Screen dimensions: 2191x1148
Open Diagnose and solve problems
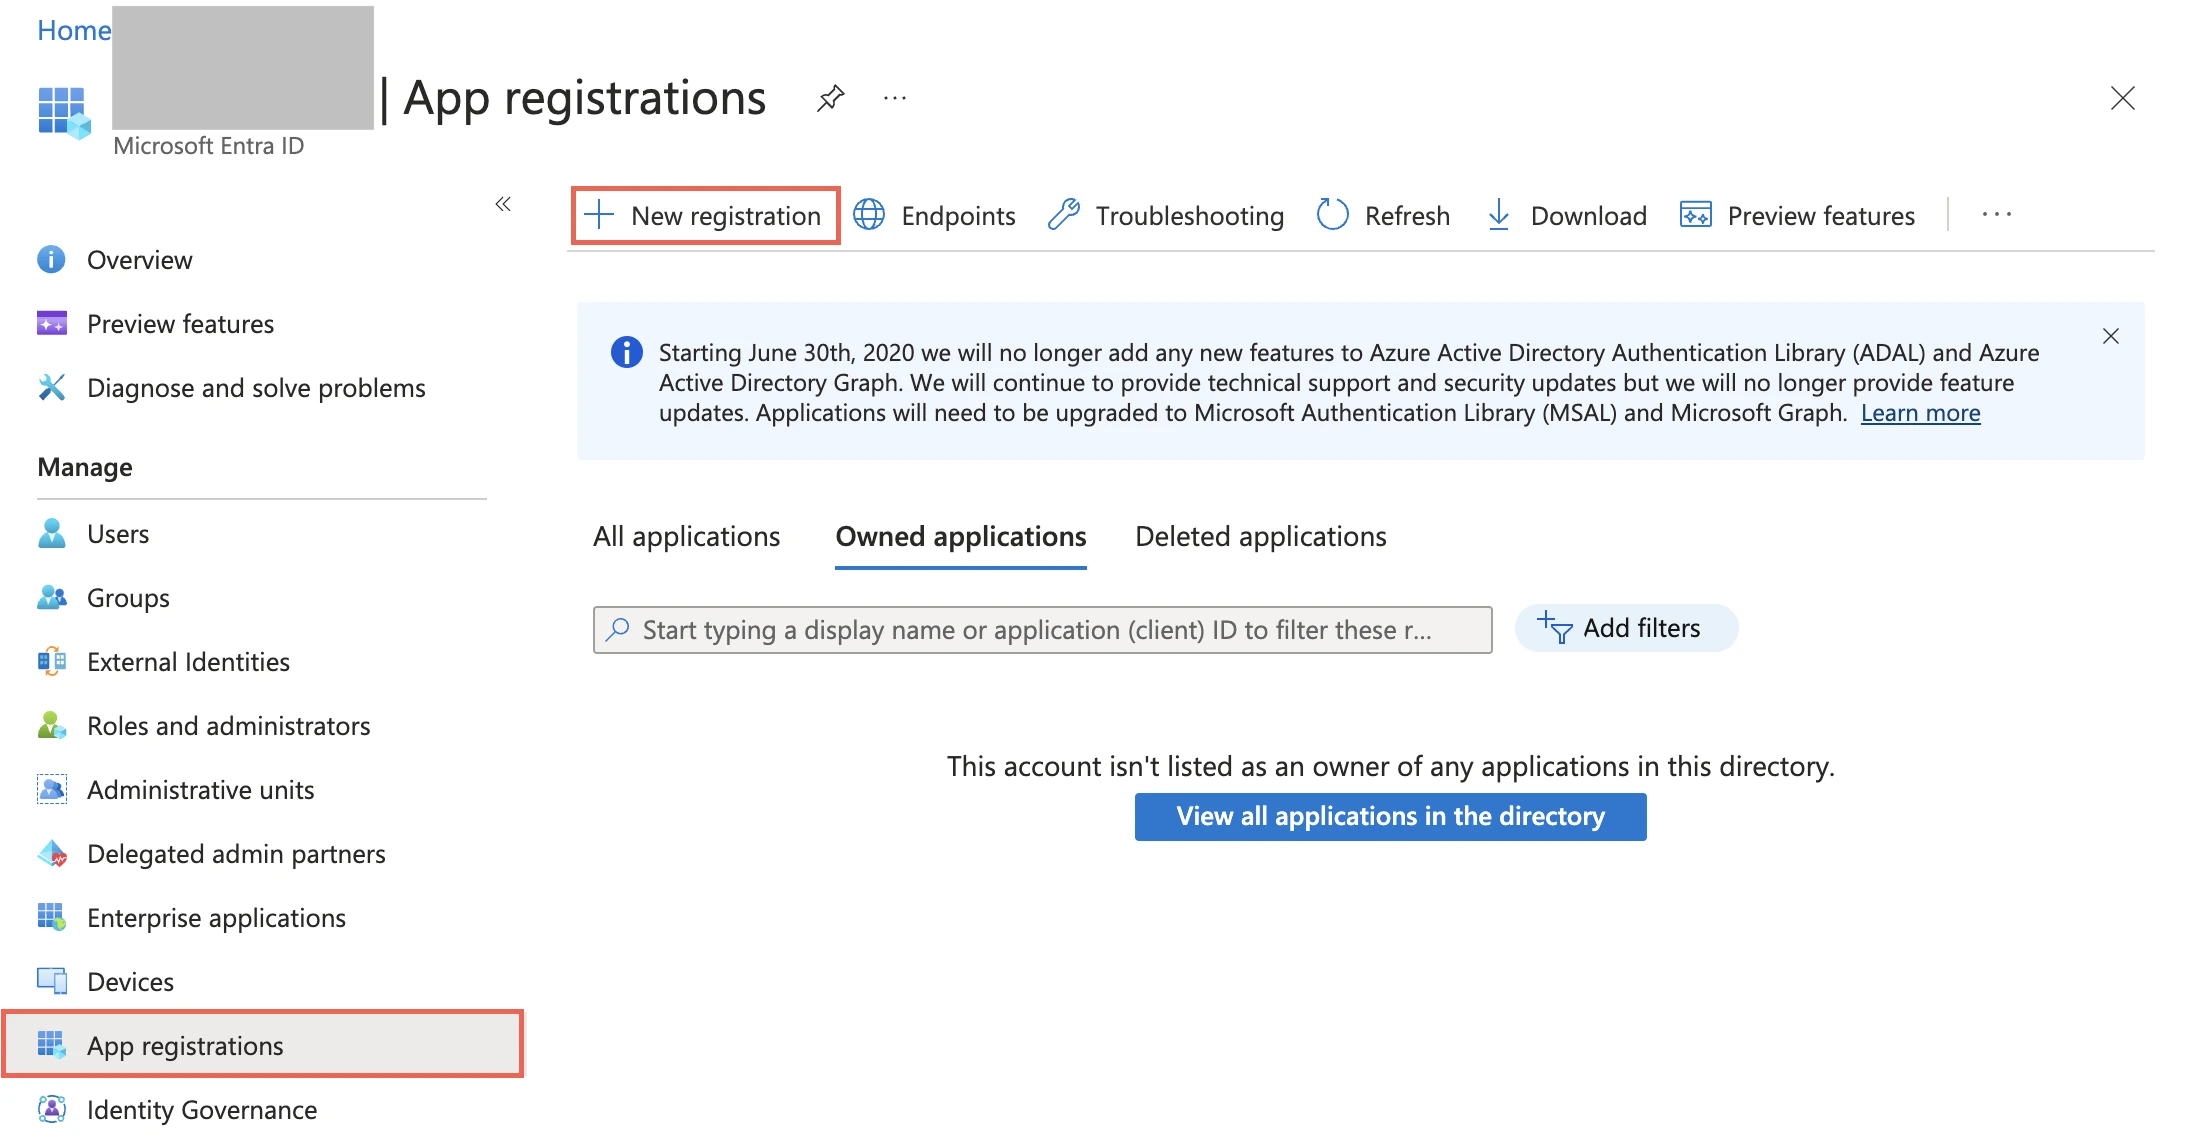(256, 388)
